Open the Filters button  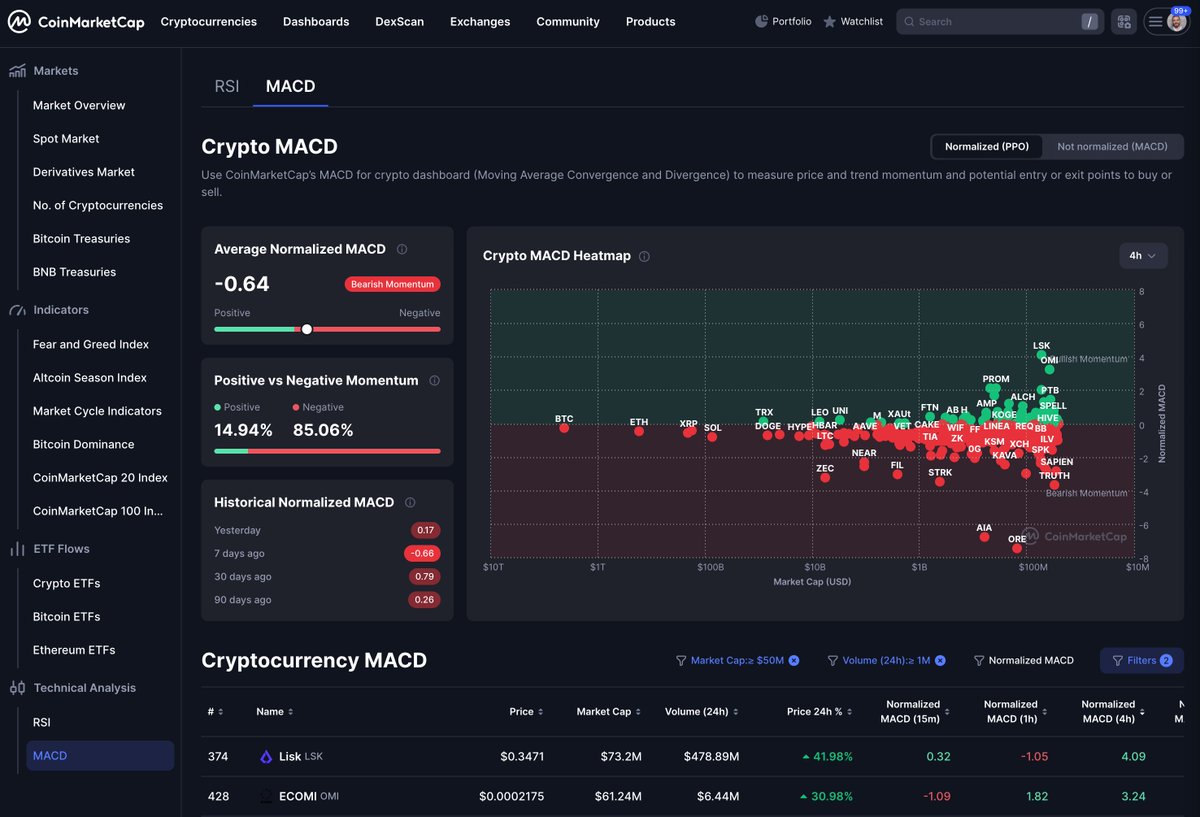[1141, 660]
